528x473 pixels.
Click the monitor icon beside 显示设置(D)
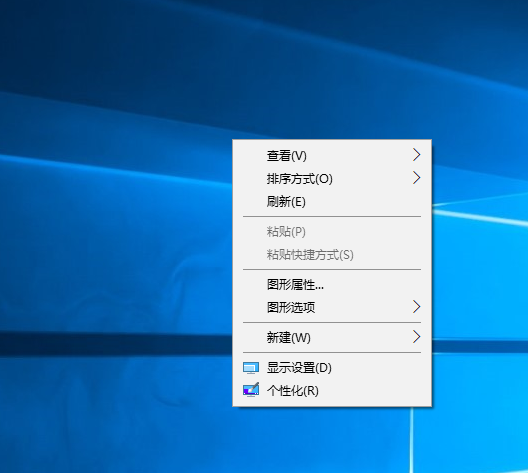point(251,368)
